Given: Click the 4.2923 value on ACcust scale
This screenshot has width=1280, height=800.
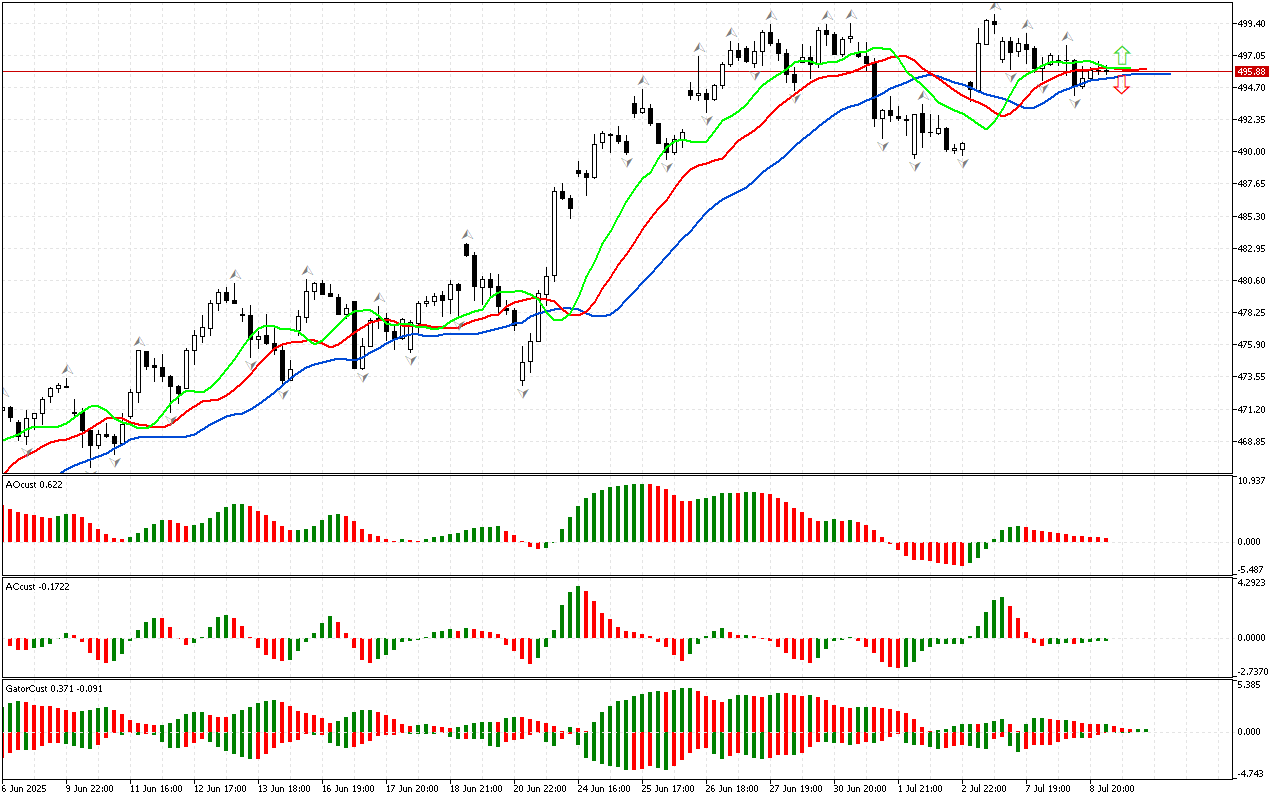Looking at the screenshot, I should tap(1251, 582).
